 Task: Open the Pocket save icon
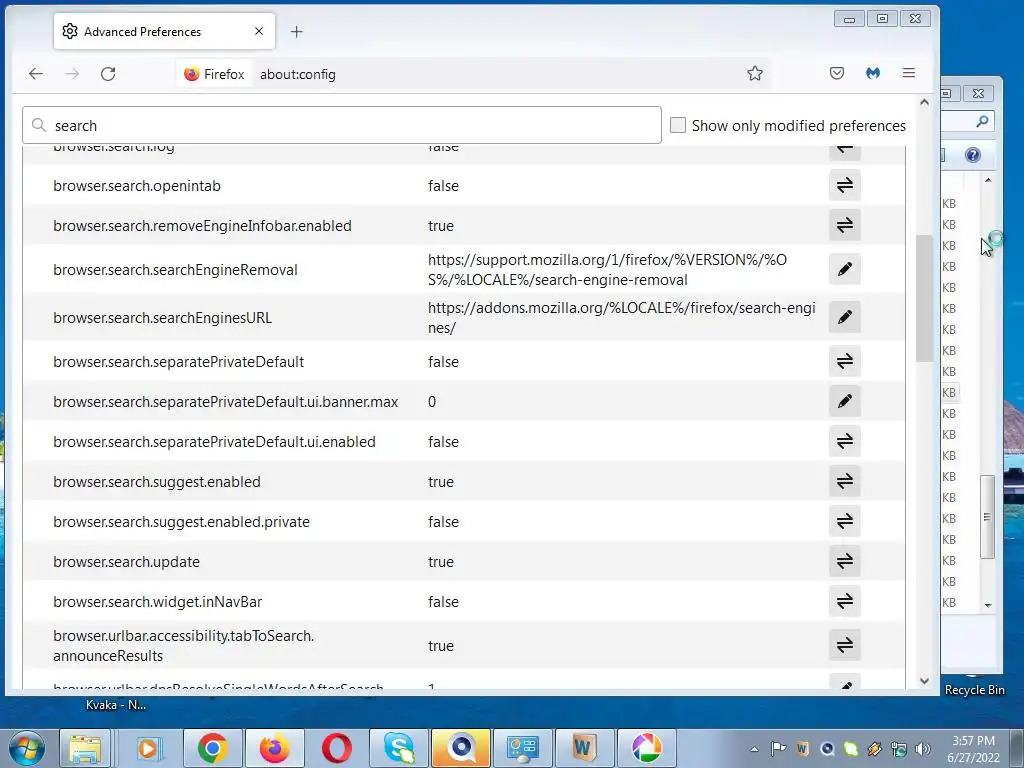[x=837, y=73]
